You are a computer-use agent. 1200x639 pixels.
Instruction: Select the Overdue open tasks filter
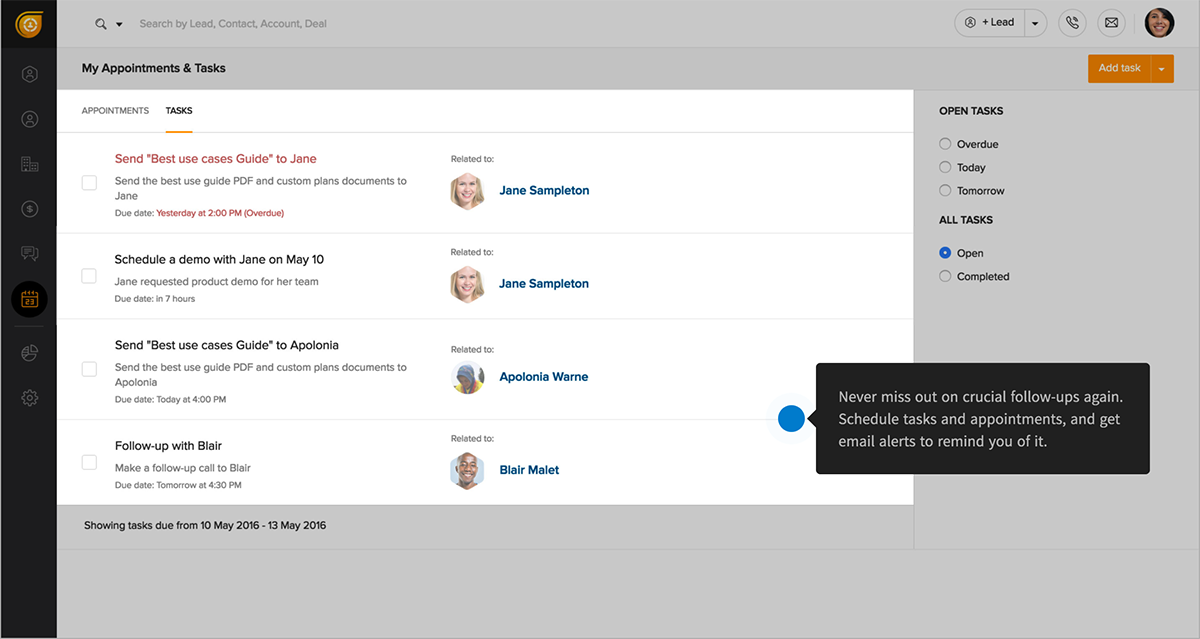click(945, 144)
